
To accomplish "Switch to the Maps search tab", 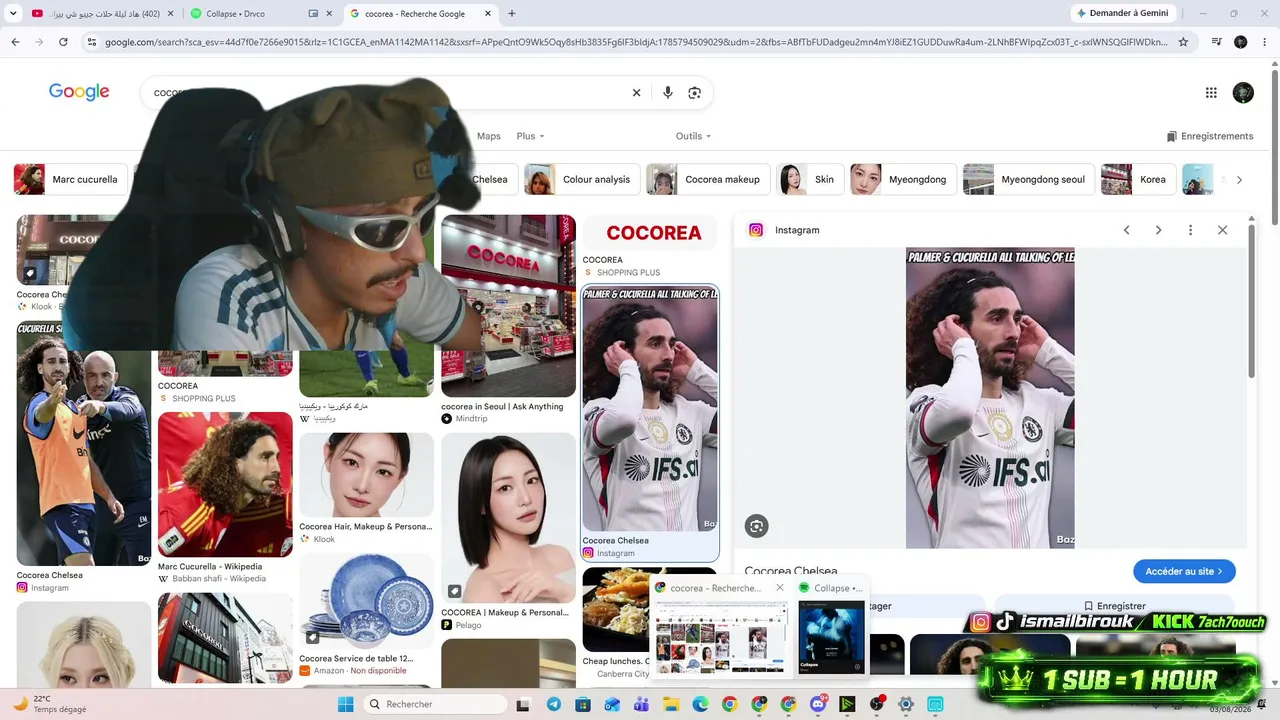I will click(x=489, y=136).
